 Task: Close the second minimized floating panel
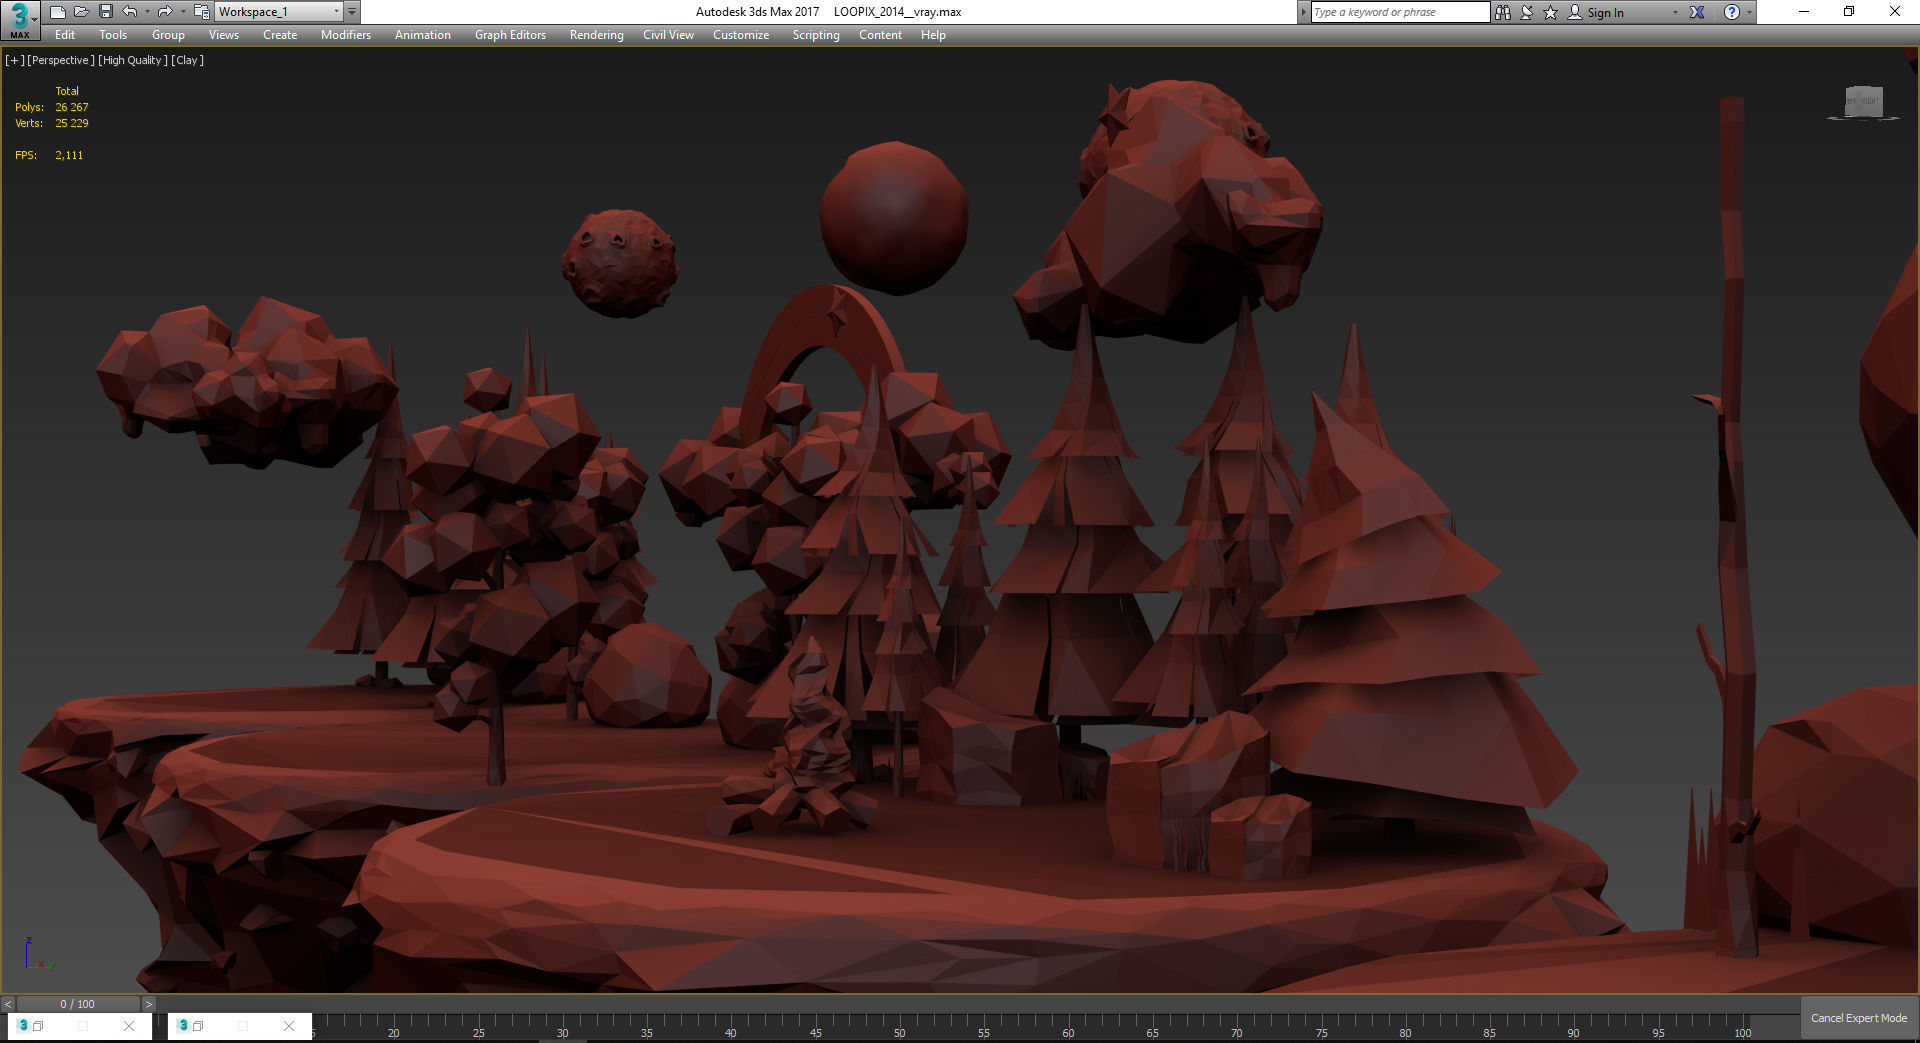pos(289,1026)
